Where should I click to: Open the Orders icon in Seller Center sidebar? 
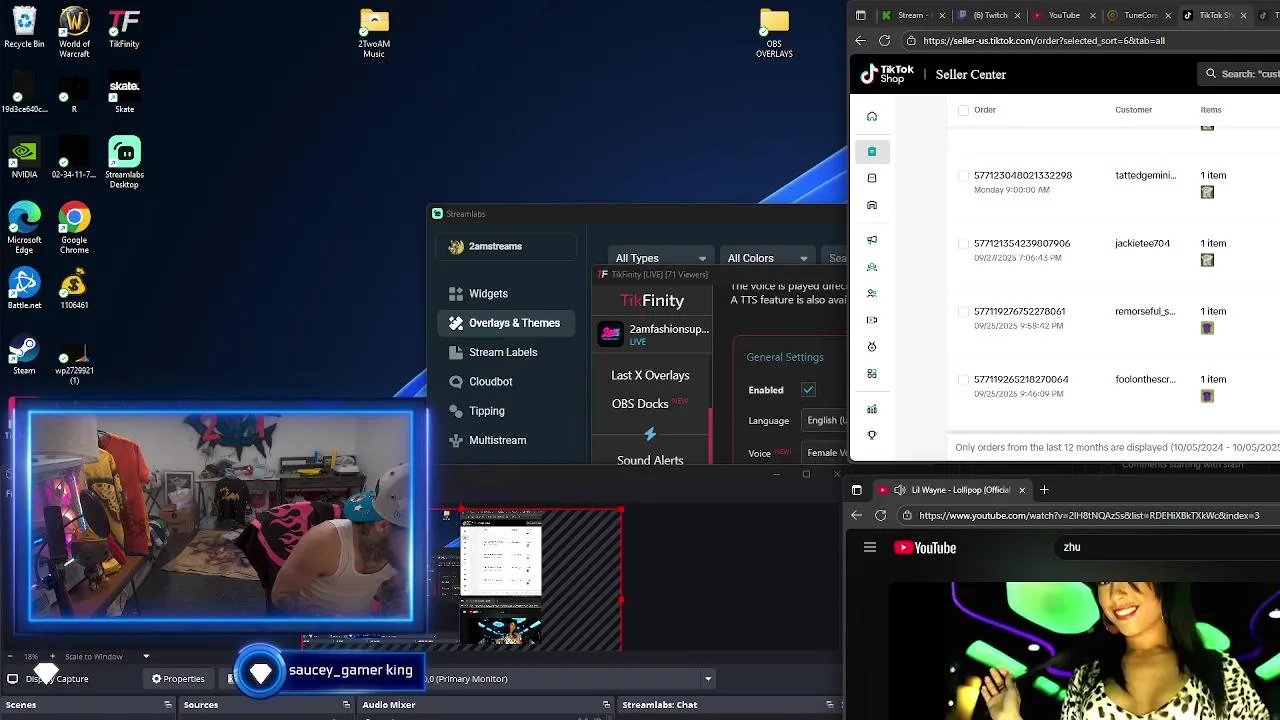[872, 151]
